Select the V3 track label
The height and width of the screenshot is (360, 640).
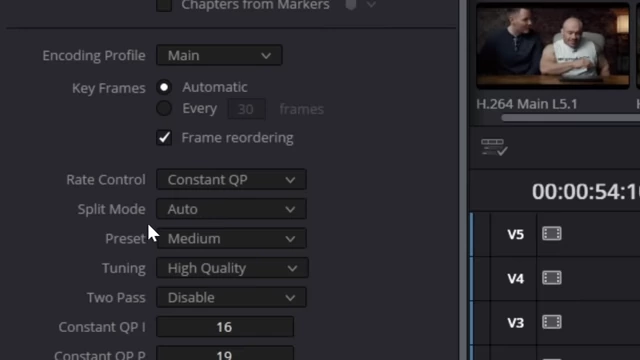pyautogui.click(x=516, y=323)
